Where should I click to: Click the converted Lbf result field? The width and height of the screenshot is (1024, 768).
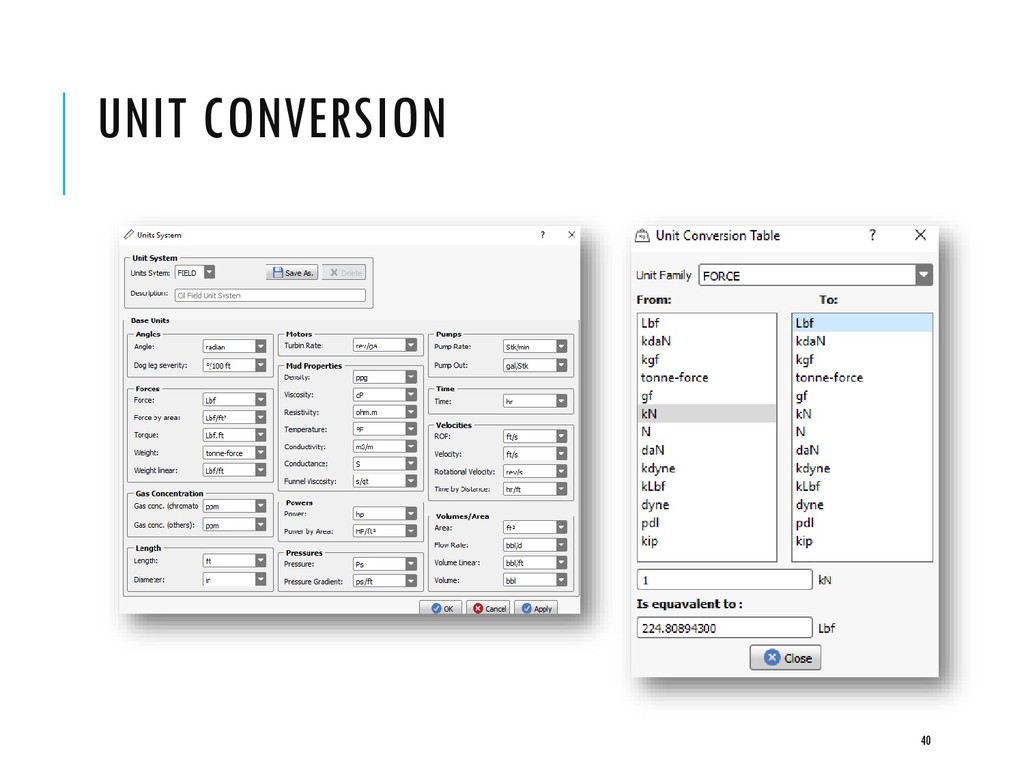click(x=724, y=628)
